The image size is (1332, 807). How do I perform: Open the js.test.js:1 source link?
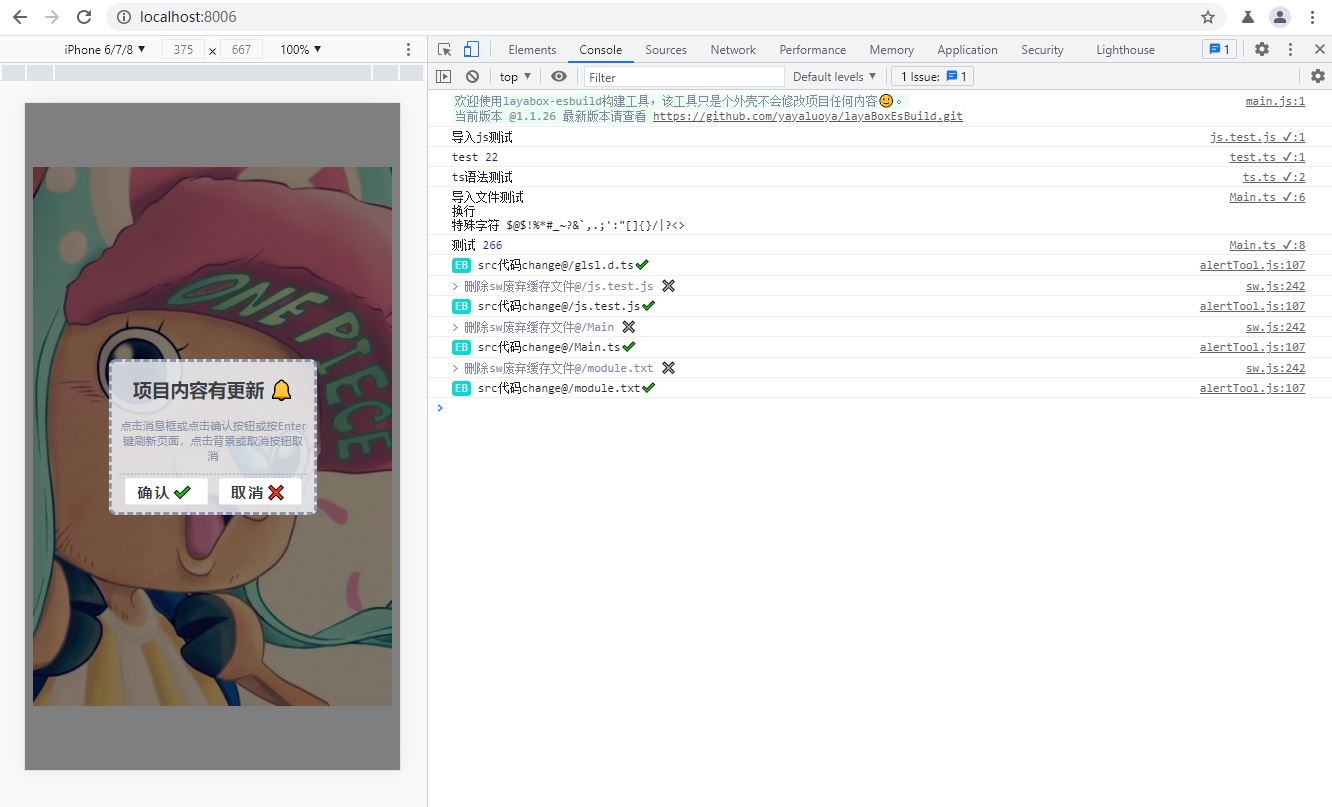1257,137
